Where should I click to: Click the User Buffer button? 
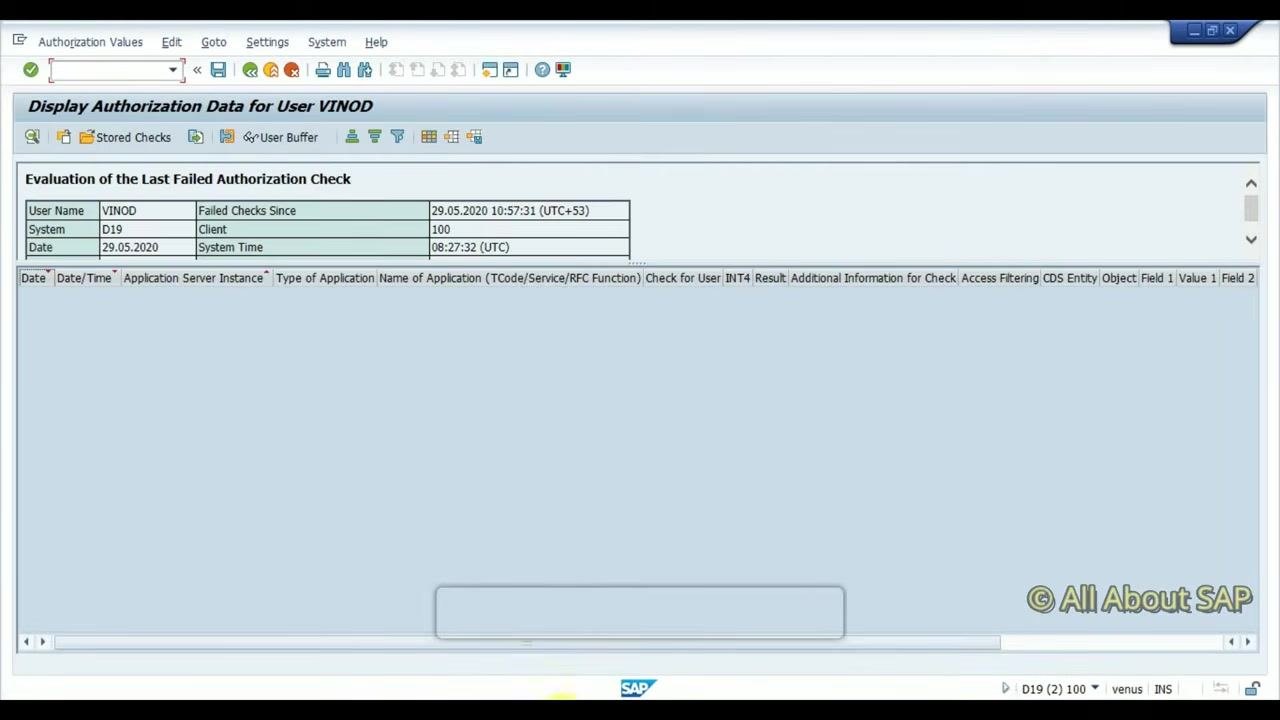point(281,137)
